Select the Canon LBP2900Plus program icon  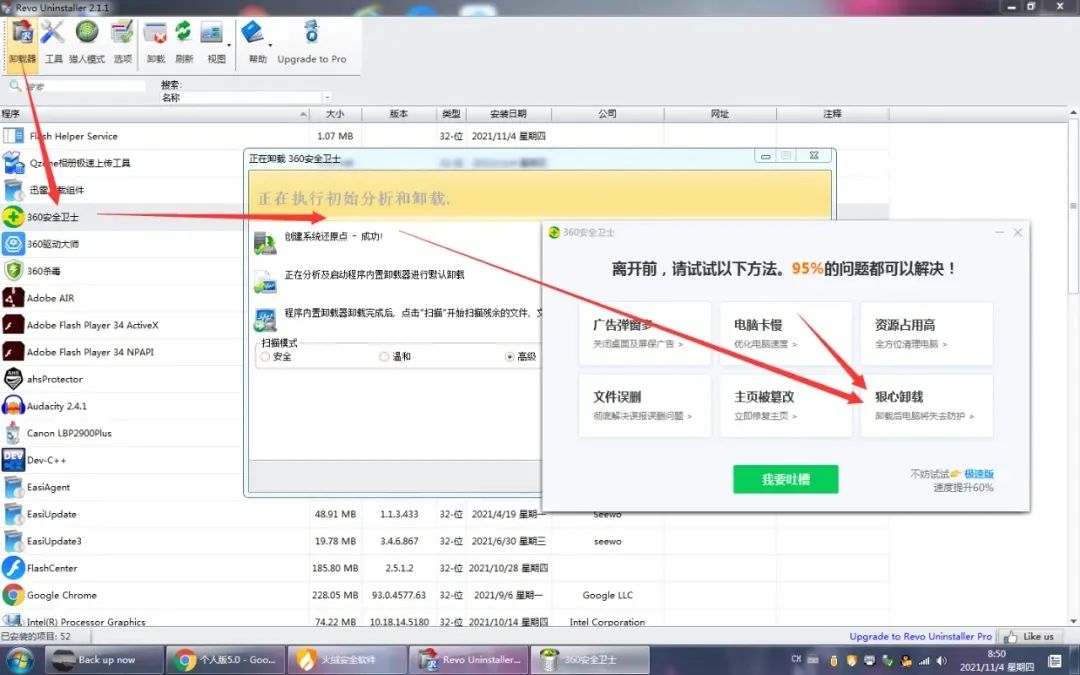[x=13, y=433]
